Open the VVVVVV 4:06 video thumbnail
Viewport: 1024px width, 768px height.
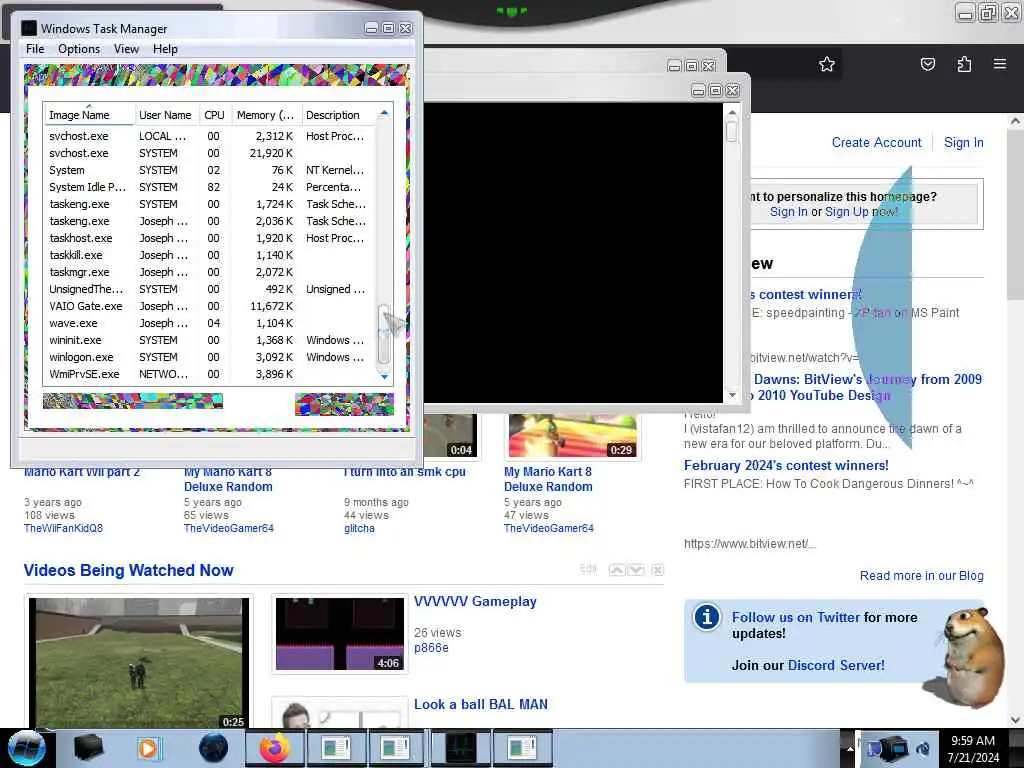[340, 634]
